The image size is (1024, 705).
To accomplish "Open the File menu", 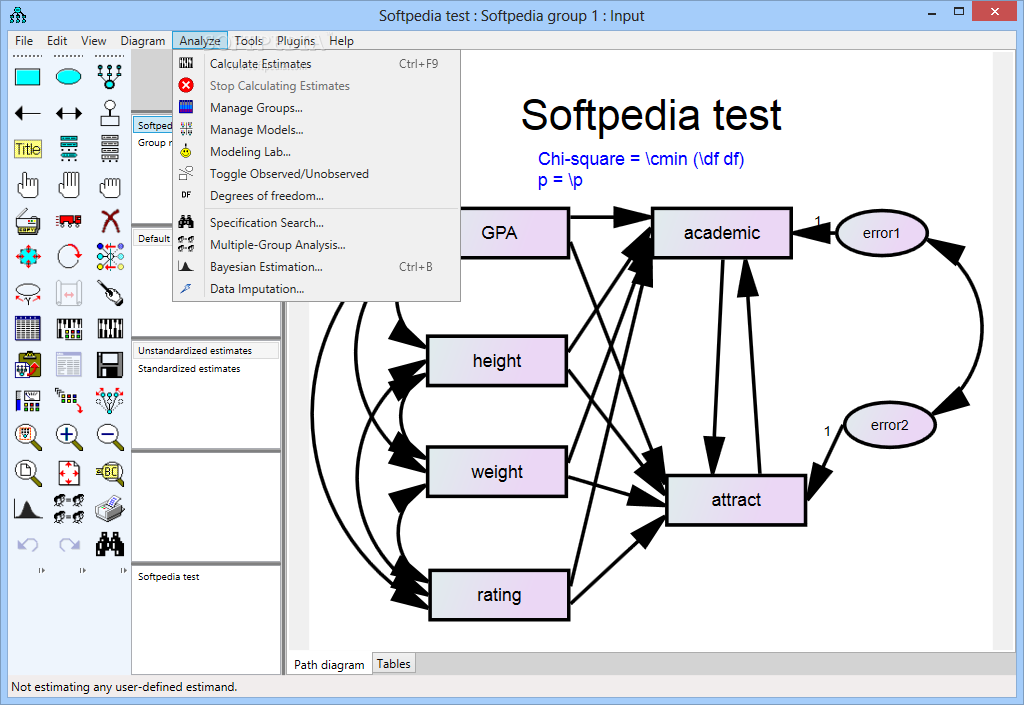I will pyautogui.click(x=24, y=40).
